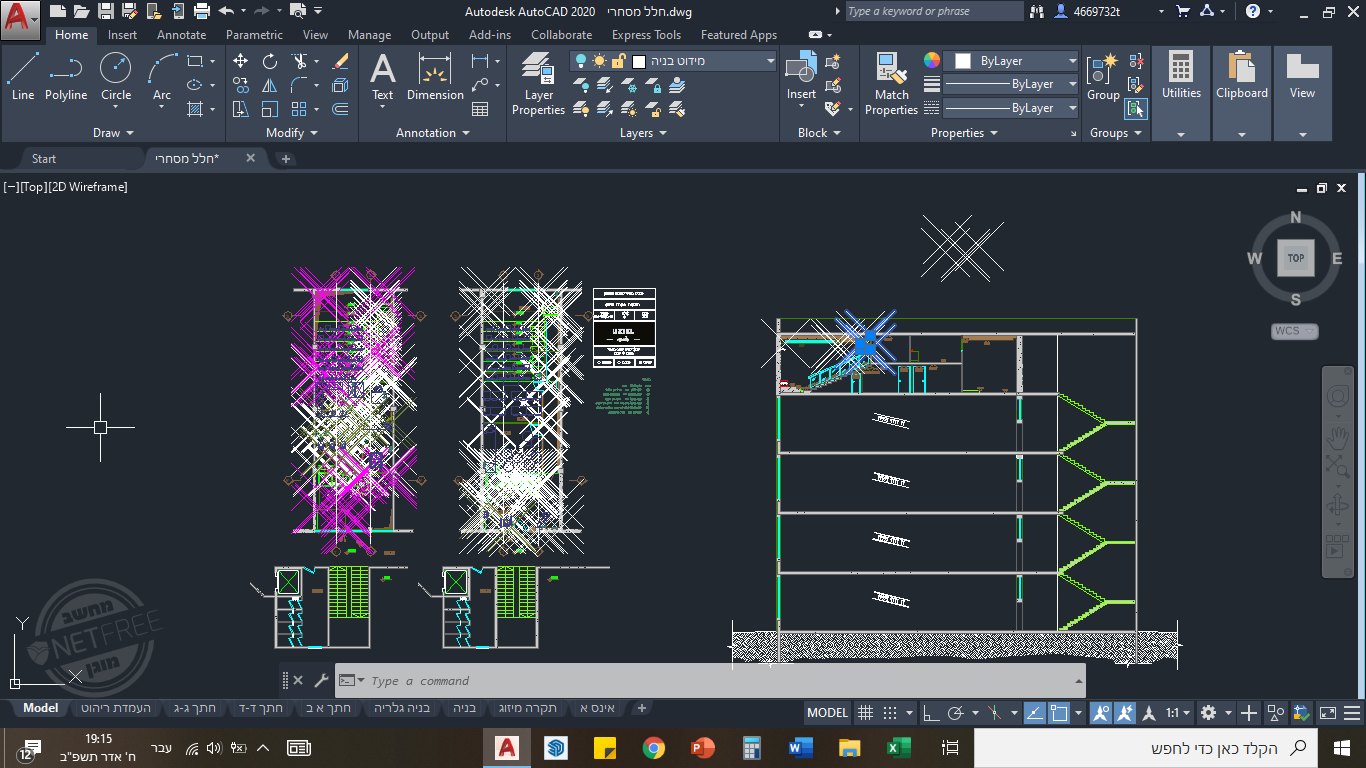Click the WCS label under ViewCube
1366x768 pixels.
[1295, 331]
